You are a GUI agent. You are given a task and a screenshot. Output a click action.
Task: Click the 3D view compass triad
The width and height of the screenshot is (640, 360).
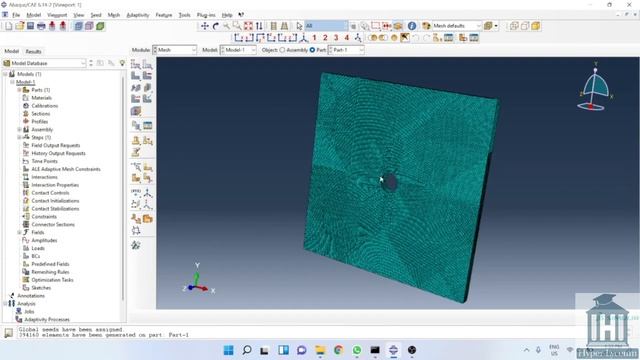tap(595, 88)
